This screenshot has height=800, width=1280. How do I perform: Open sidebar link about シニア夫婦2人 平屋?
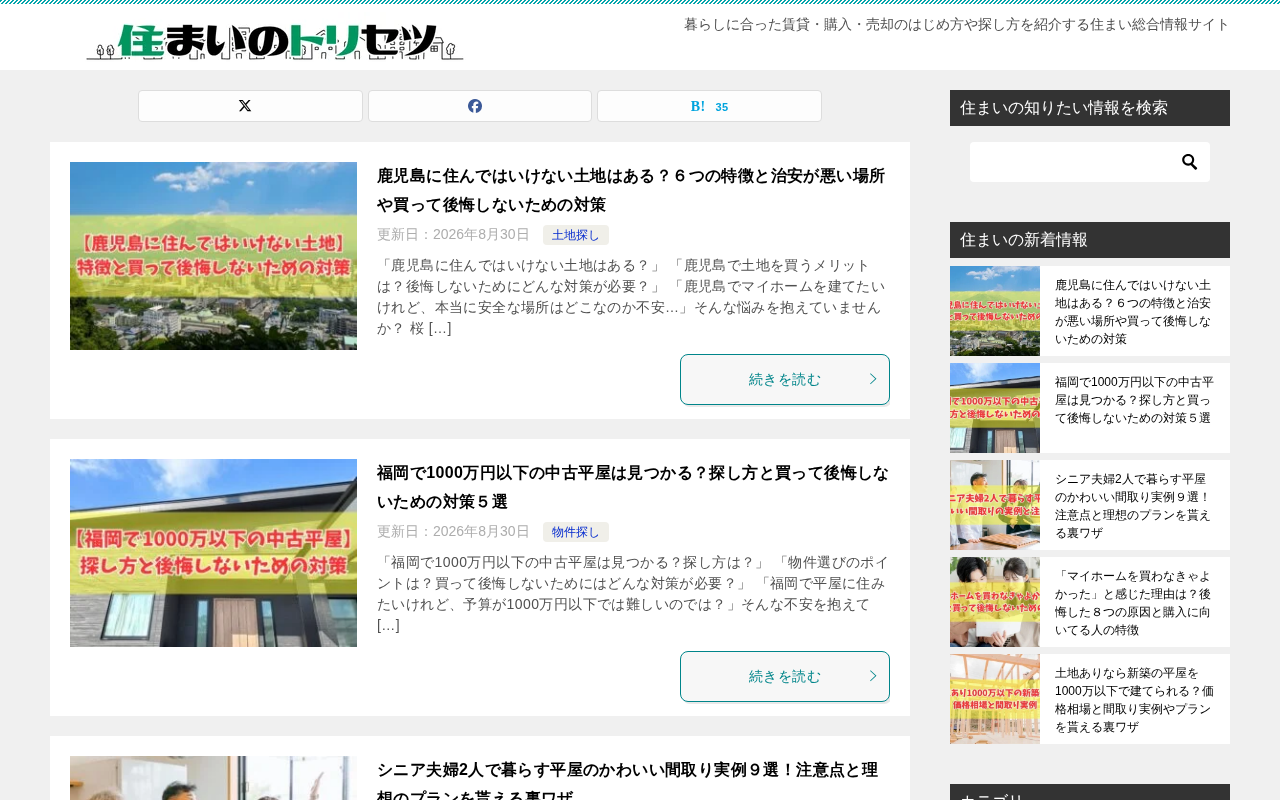pos(1134,505)
